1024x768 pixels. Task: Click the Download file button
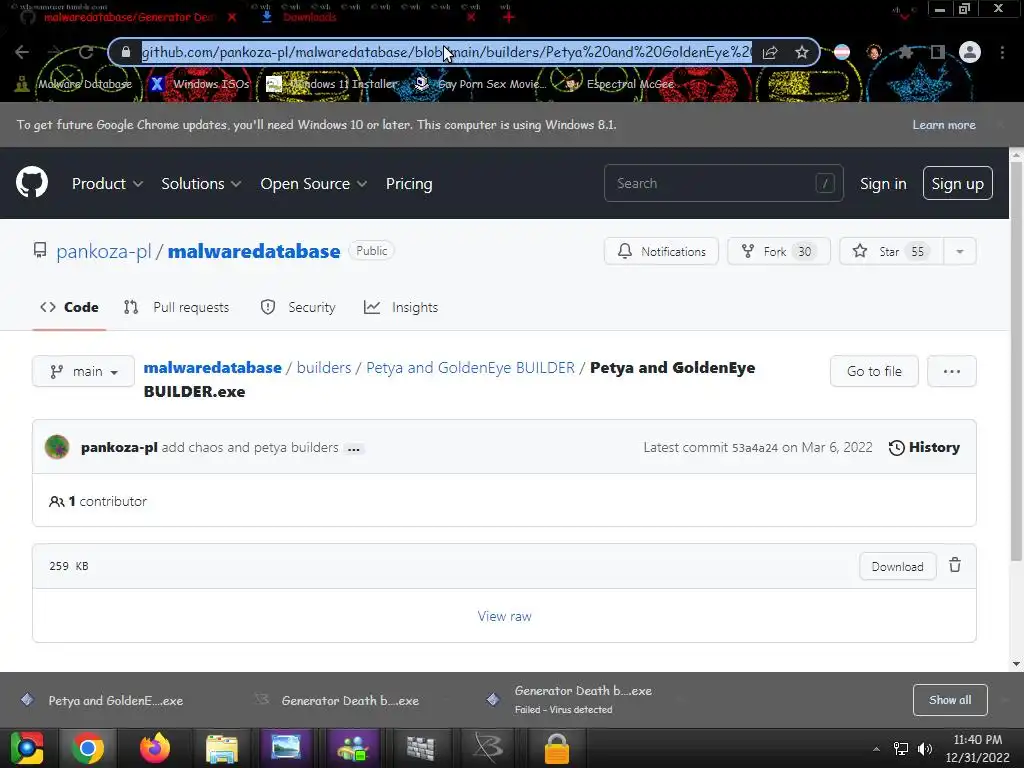(897, 567)
